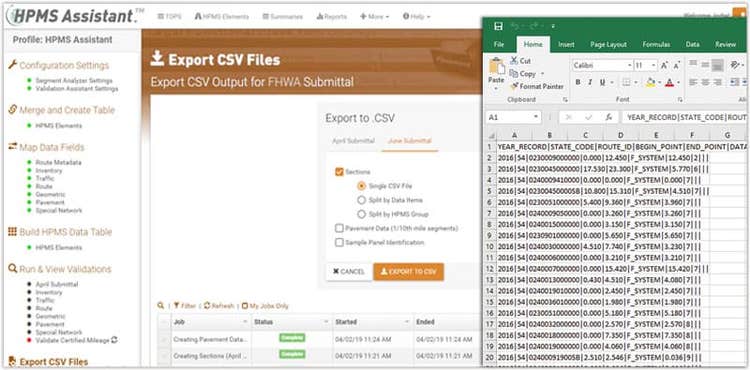This screenshot has height=370, width=750.
Task: Open the Font group dialog launcher
Action: 680,100
